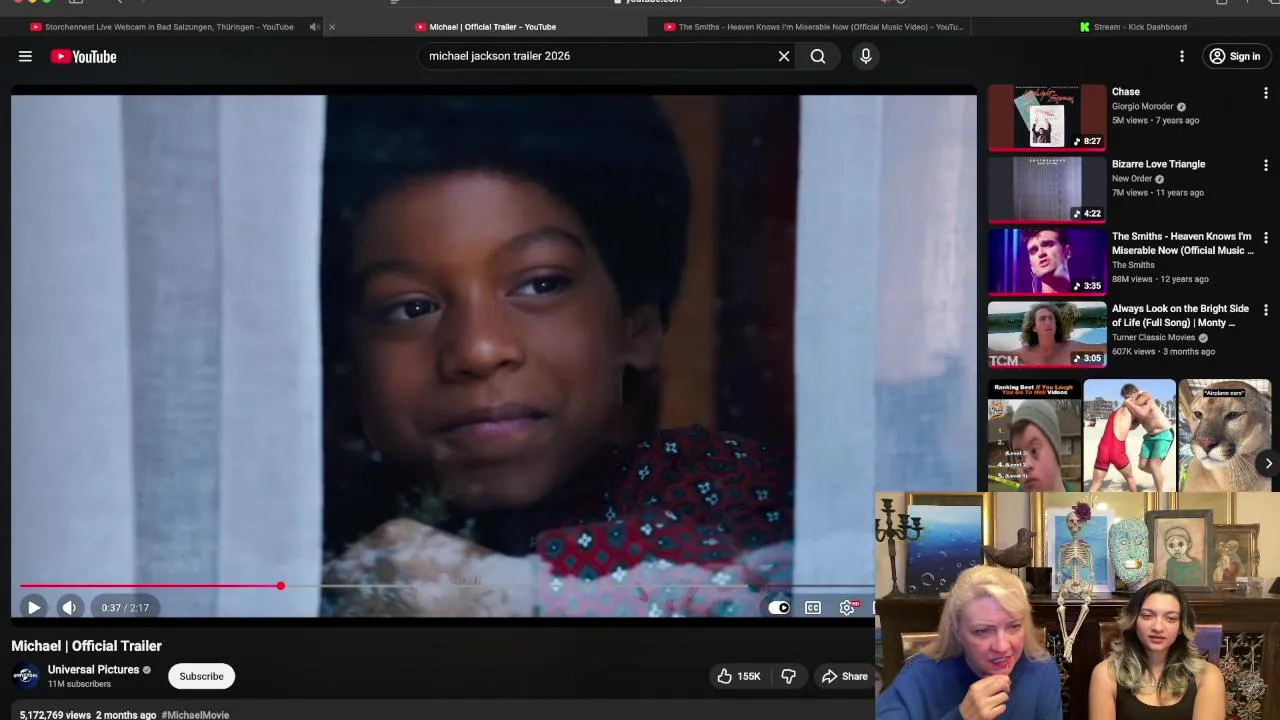Clear the search box text
This screenshot has width=1280, height=720.
784,56
